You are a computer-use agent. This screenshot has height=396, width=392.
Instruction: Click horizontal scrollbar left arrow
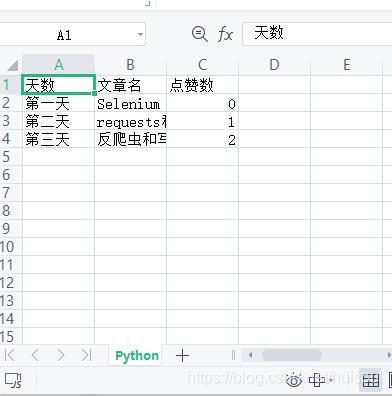(250, 355)
